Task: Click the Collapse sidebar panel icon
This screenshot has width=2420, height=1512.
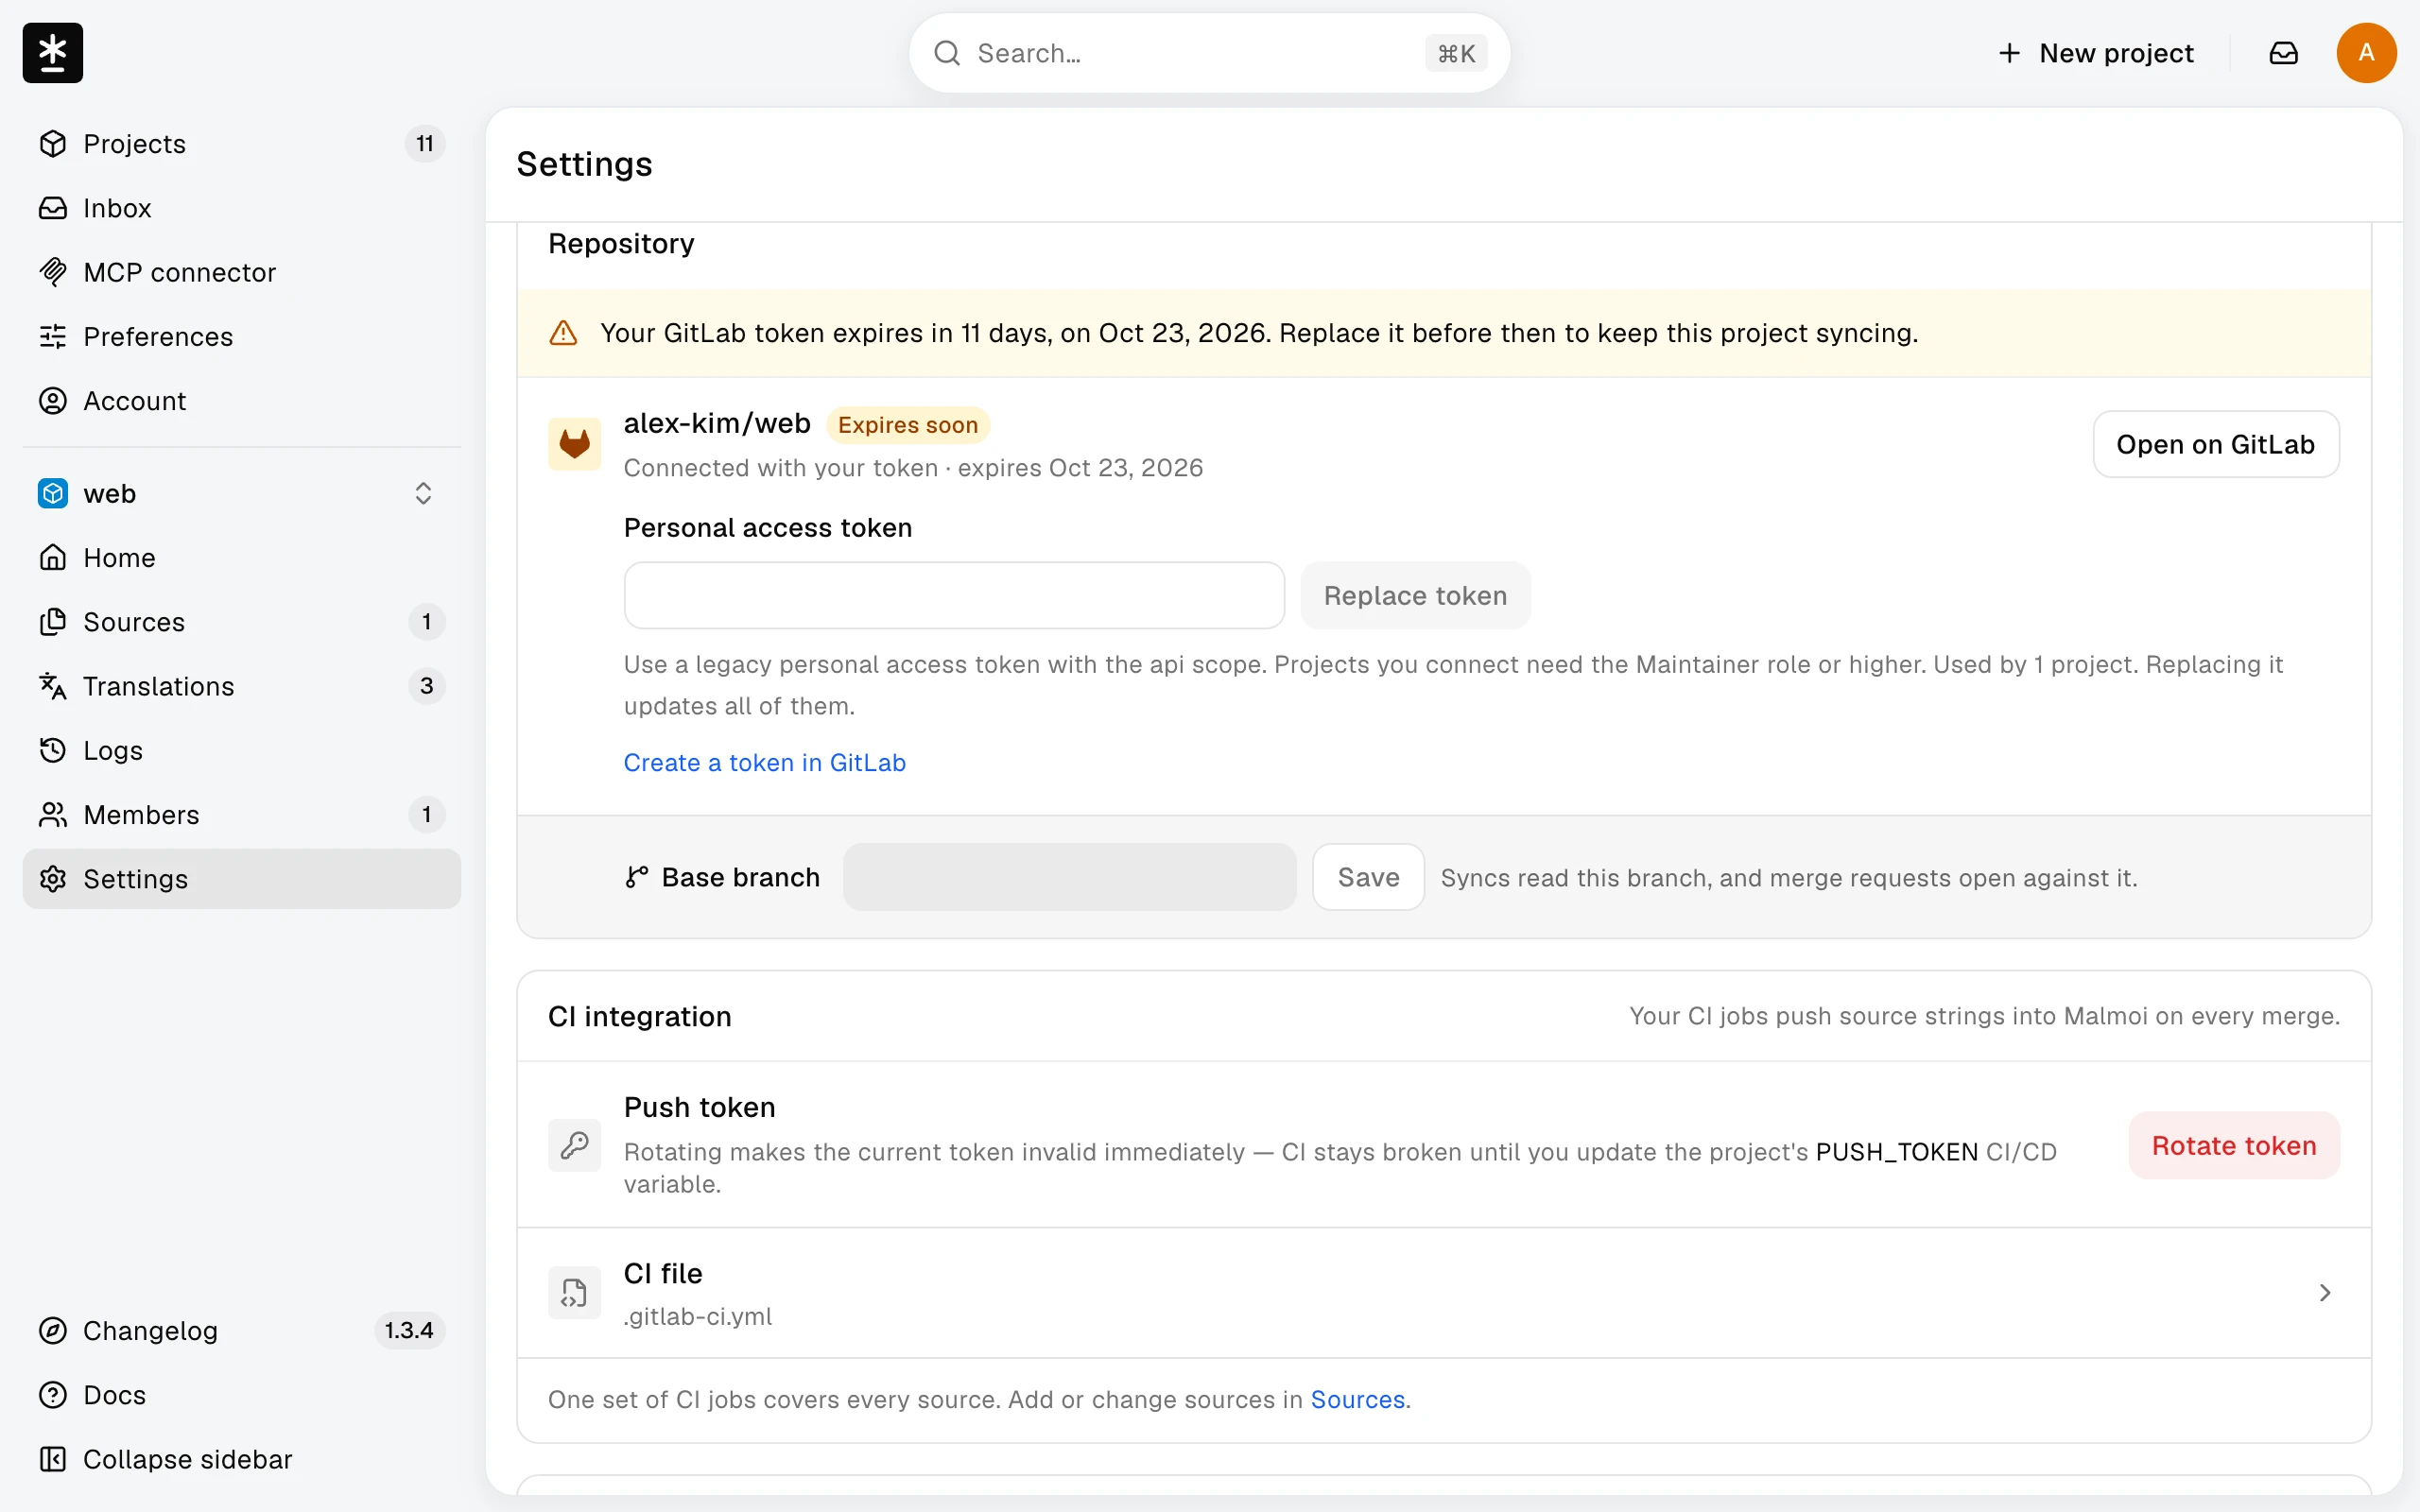Action: 53,1459
